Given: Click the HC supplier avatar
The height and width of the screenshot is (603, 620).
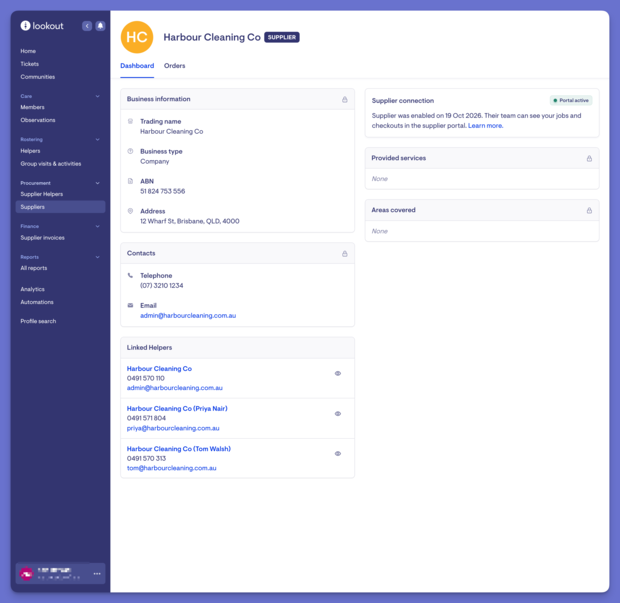Looking at the screenshot, I should (137, 37).
